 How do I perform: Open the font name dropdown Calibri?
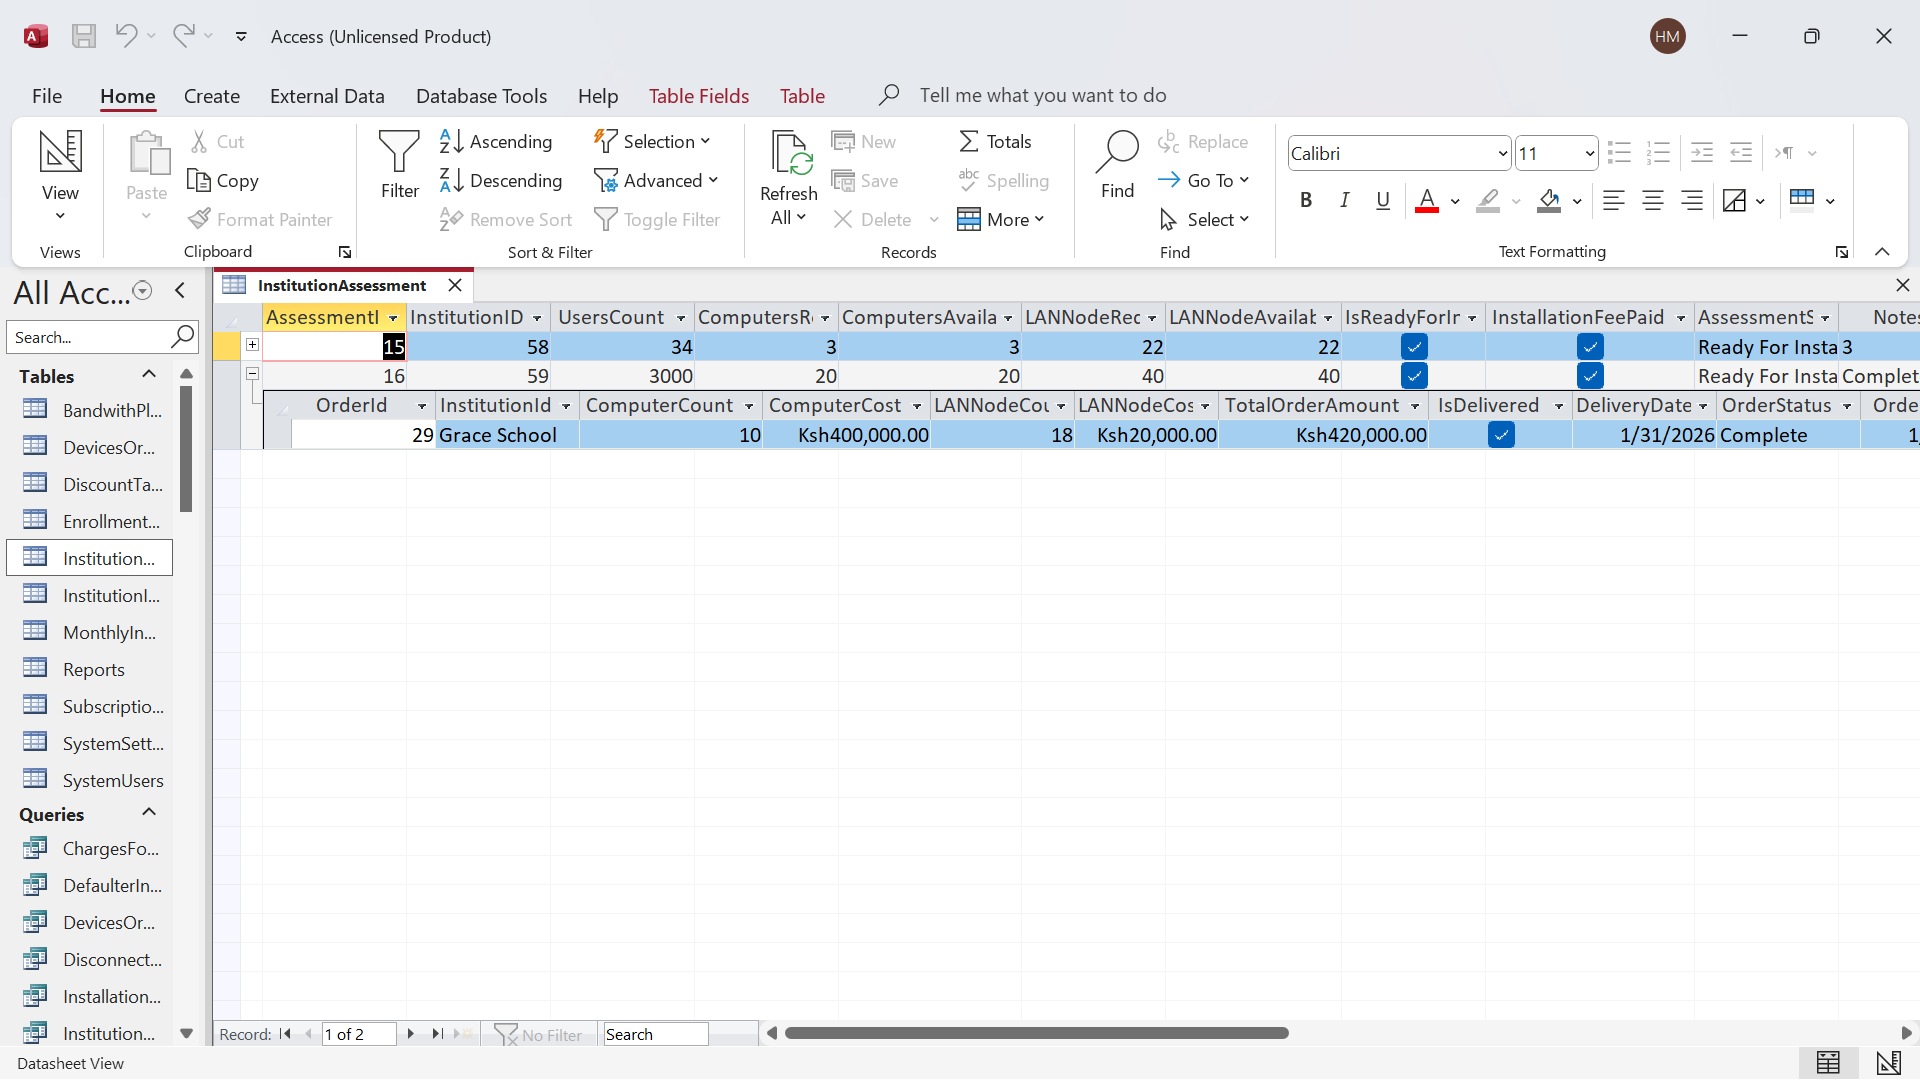(1502, 153)
